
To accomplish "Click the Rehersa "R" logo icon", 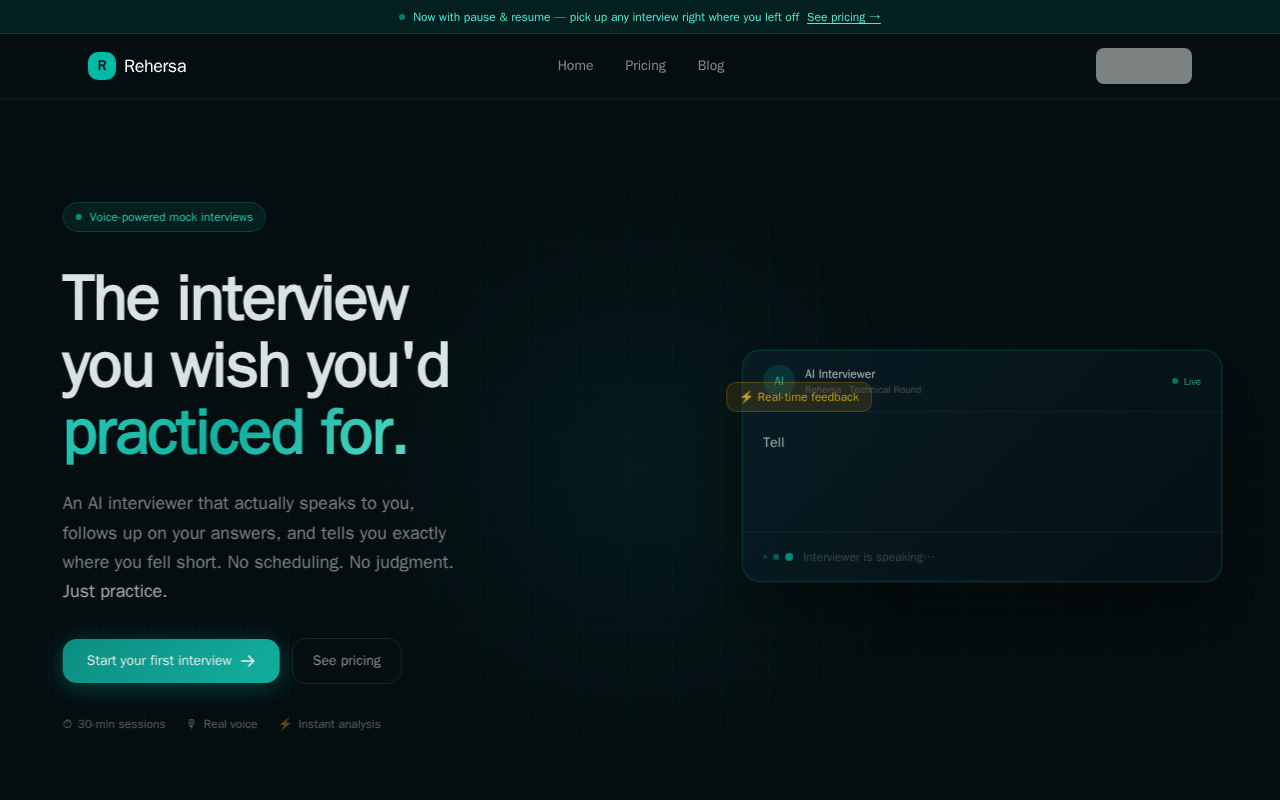I will pos(102,66).
